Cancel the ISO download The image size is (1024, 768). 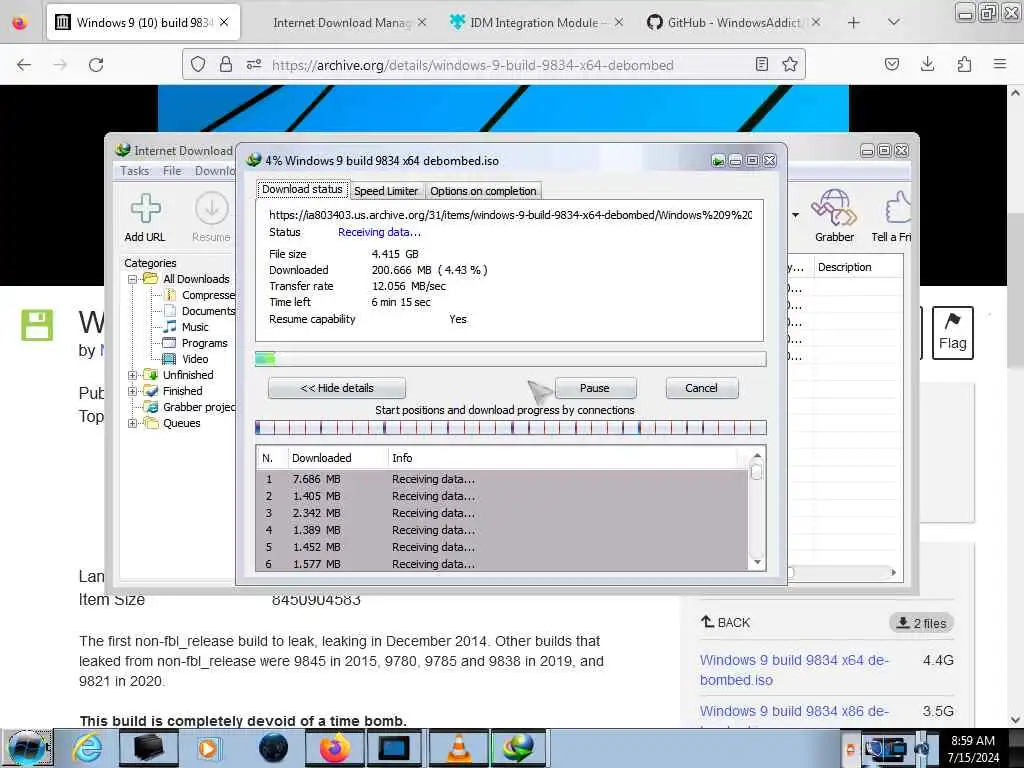[x=701, y=388]
